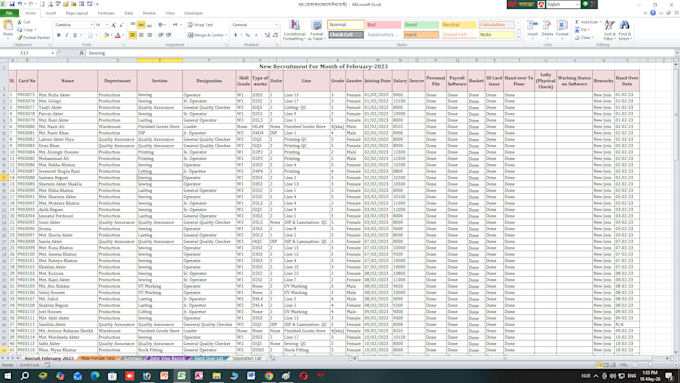Click the insert function fx icon
The width and height of the screenshot is (680, 383).
82,53
